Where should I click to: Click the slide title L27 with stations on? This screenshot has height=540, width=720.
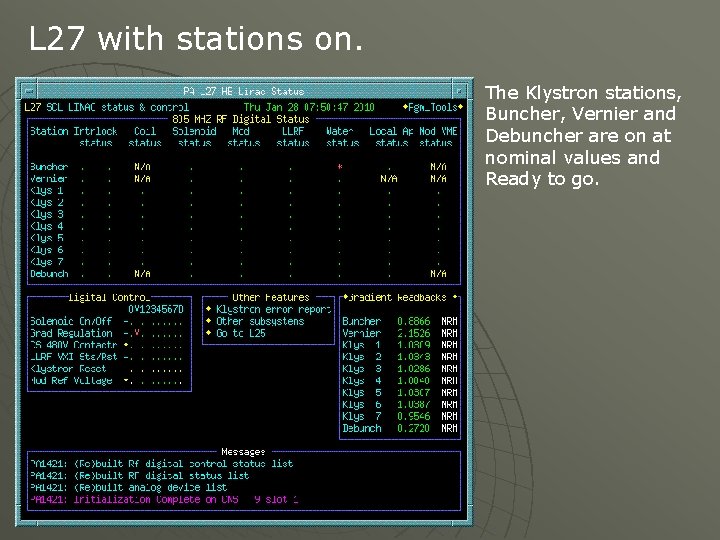click(x=196, y=39)
